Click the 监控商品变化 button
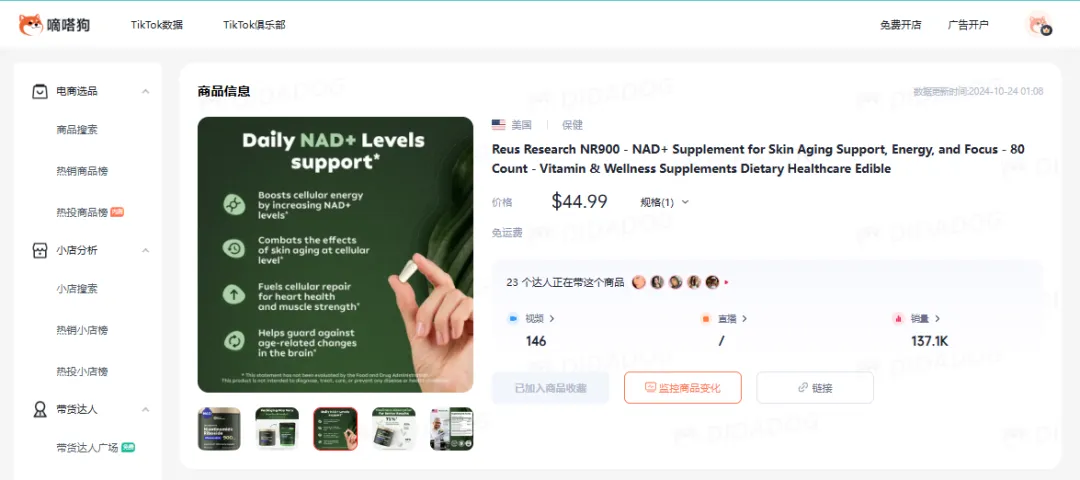The width and height of the screenshot is (1080, 480). tap(683, 388)
